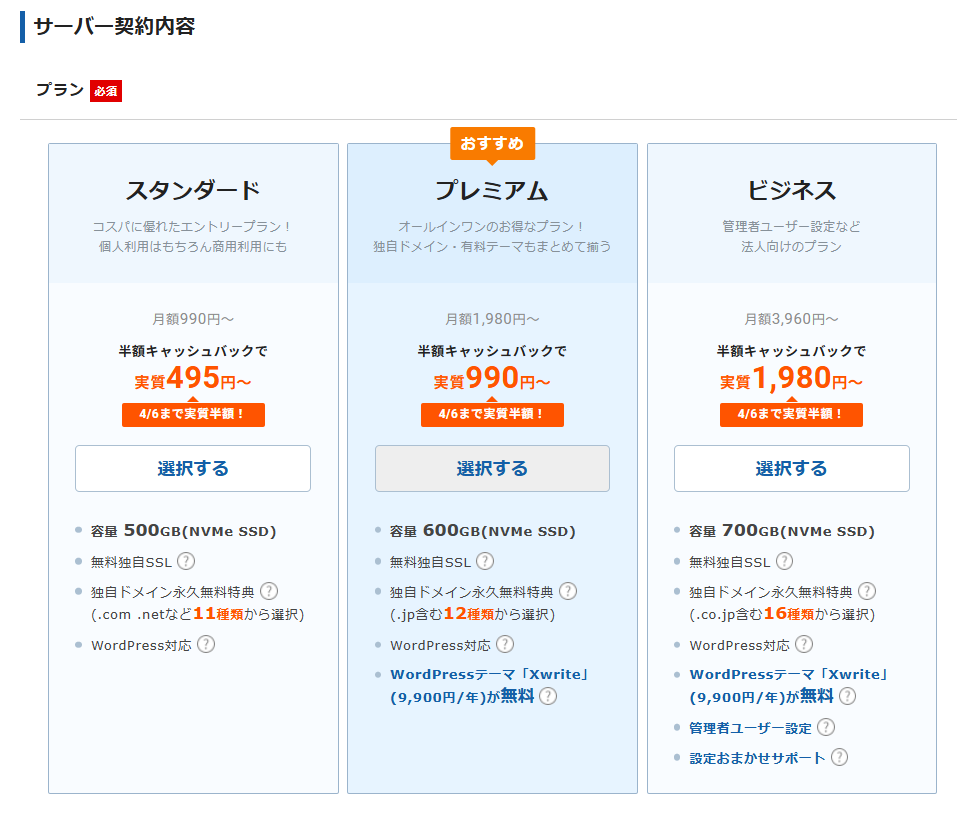Screen dimensions: 957x815
Task: Open help icon beside 管理者ユーザー設定
Action: click(x=826, y=727)
